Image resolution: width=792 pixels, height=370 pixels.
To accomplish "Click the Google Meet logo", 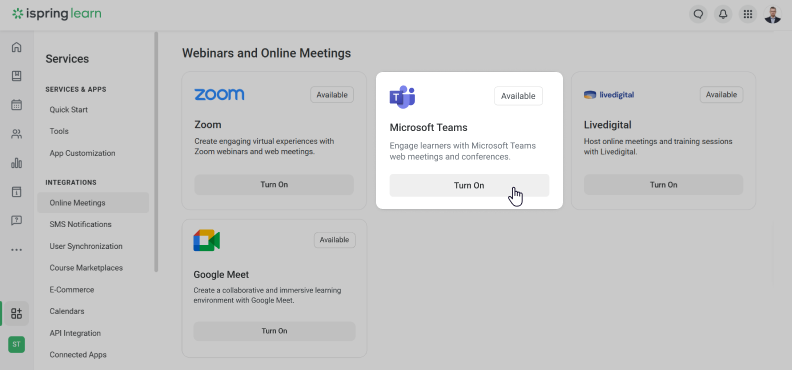I will click(x=207, y=240).
